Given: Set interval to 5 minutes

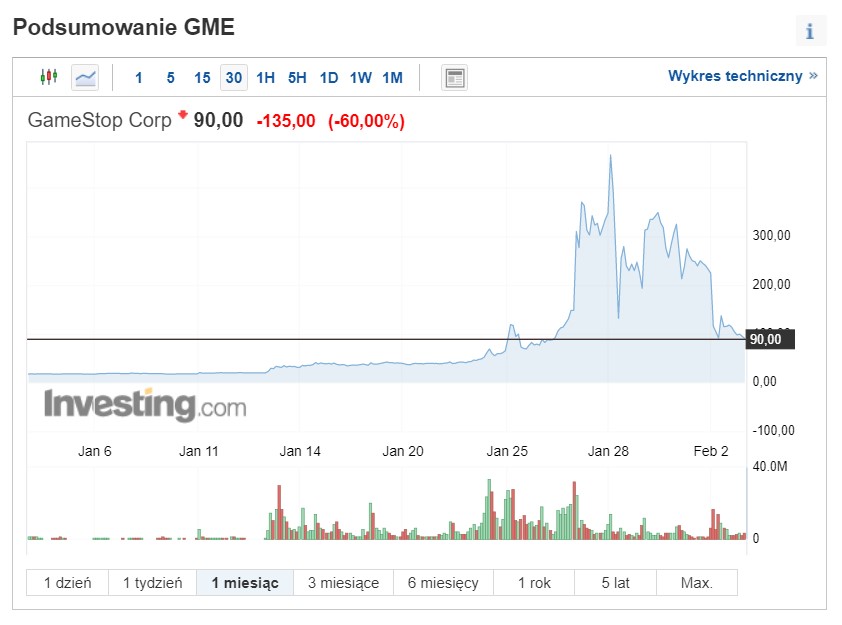Looking at the screenshot, I should tap(170, 78).
